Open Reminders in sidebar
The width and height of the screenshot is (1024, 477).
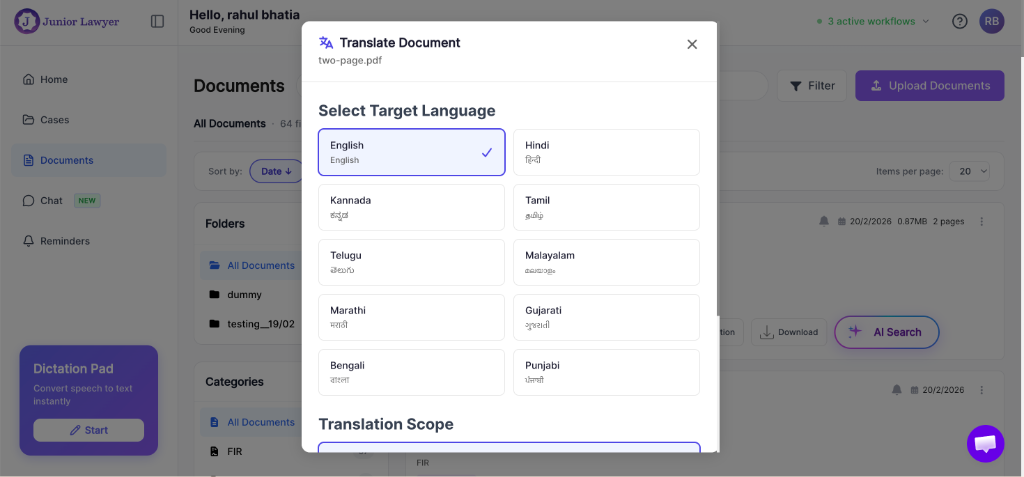89,241
